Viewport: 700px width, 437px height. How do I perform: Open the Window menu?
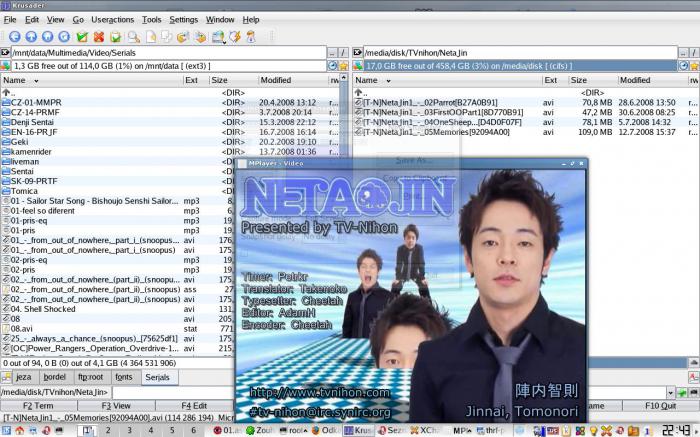coord(220,20)
